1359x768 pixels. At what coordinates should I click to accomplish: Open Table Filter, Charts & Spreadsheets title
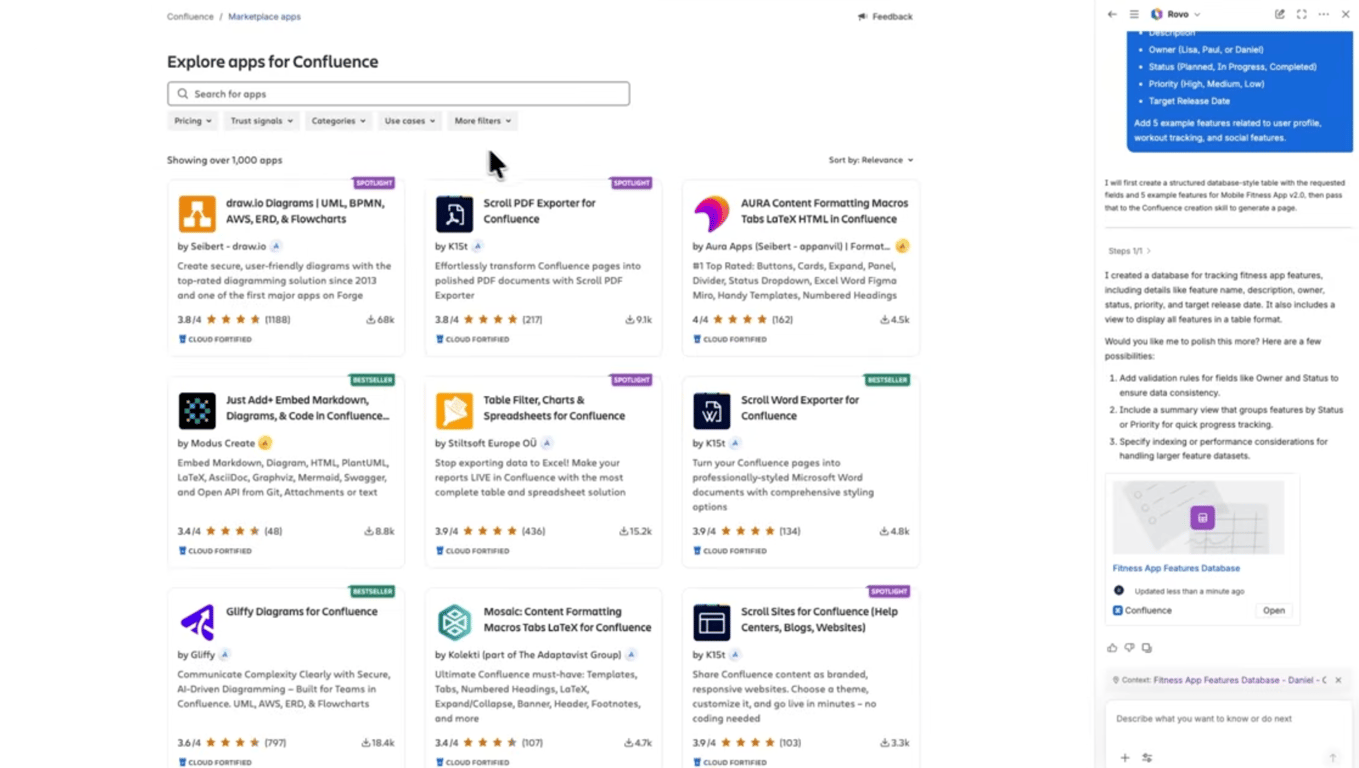[554, 408]
